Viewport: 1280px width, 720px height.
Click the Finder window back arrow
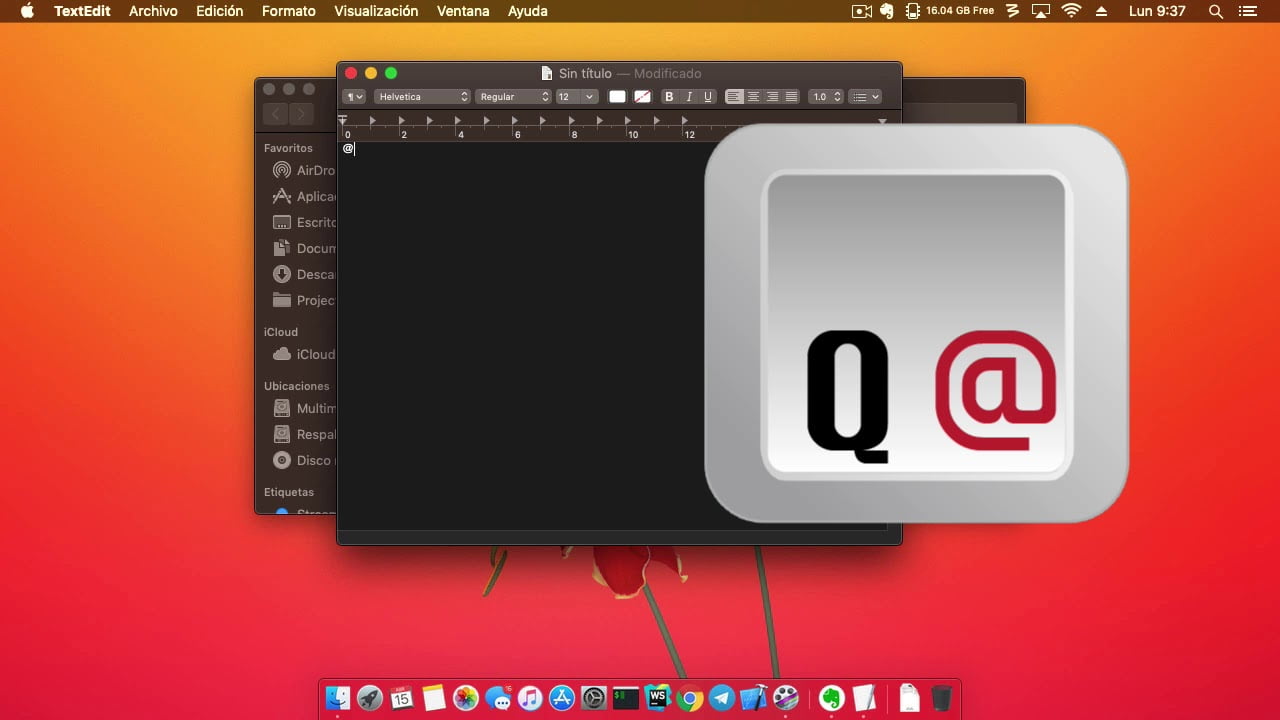pos(277,114)
